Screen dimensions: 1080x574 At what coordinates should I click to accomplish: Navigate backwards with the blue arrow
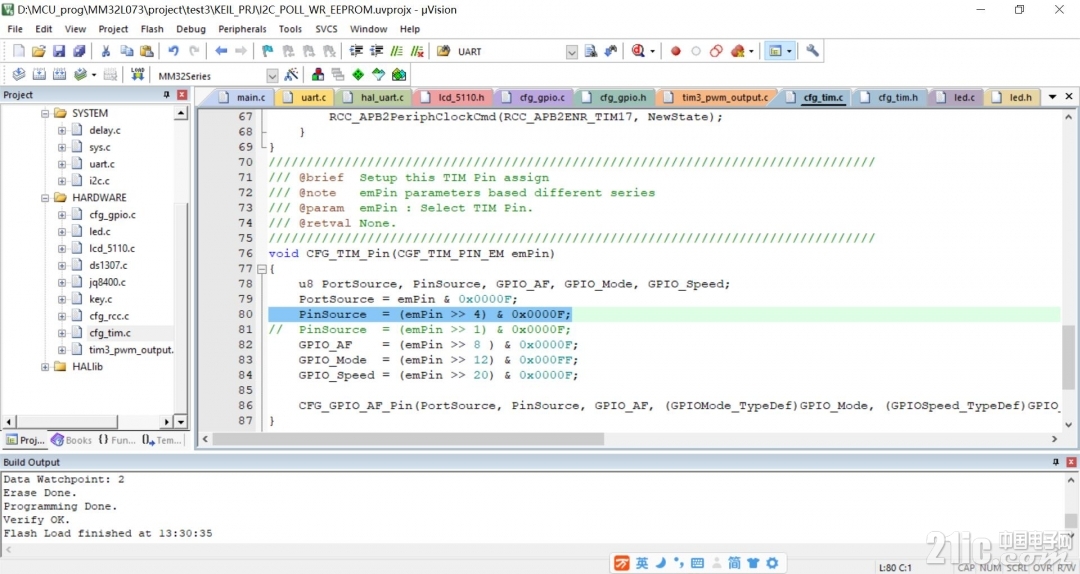click(x=221, y=51)
